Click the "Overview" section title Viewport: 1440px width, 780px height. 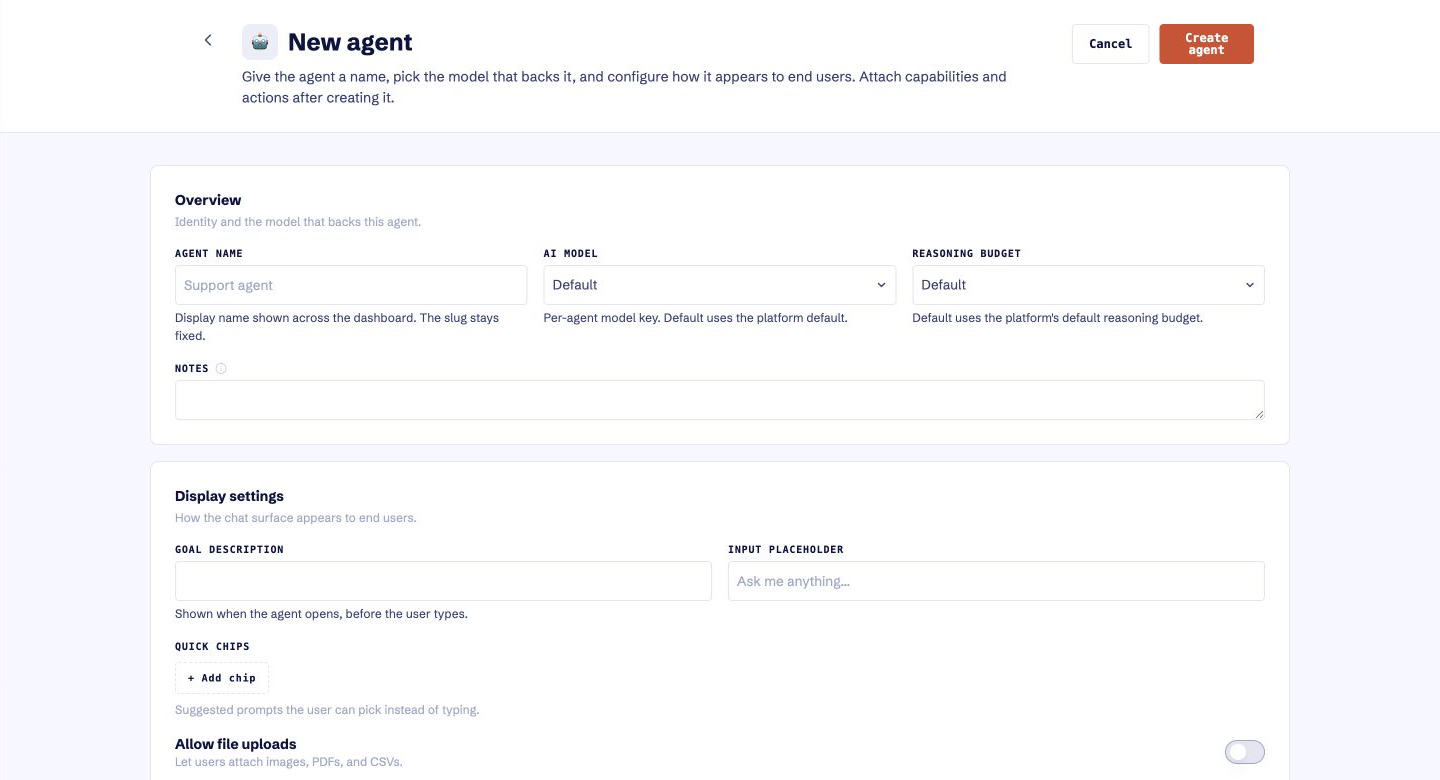pos(208,200)
